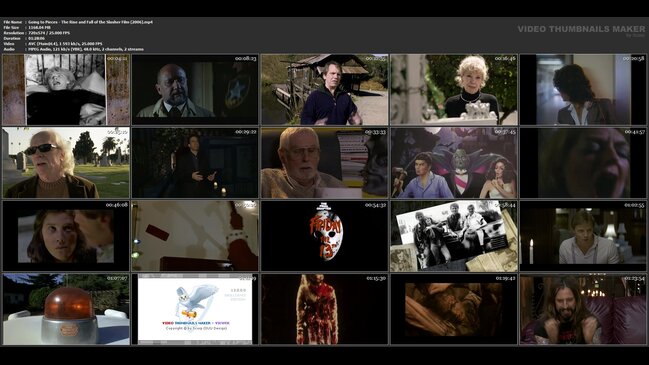Image resolution: width=649 pixels, height=365 pixels.
Task: Select thumbnail of woman and man face to face
Action: (x=66, y=236)
